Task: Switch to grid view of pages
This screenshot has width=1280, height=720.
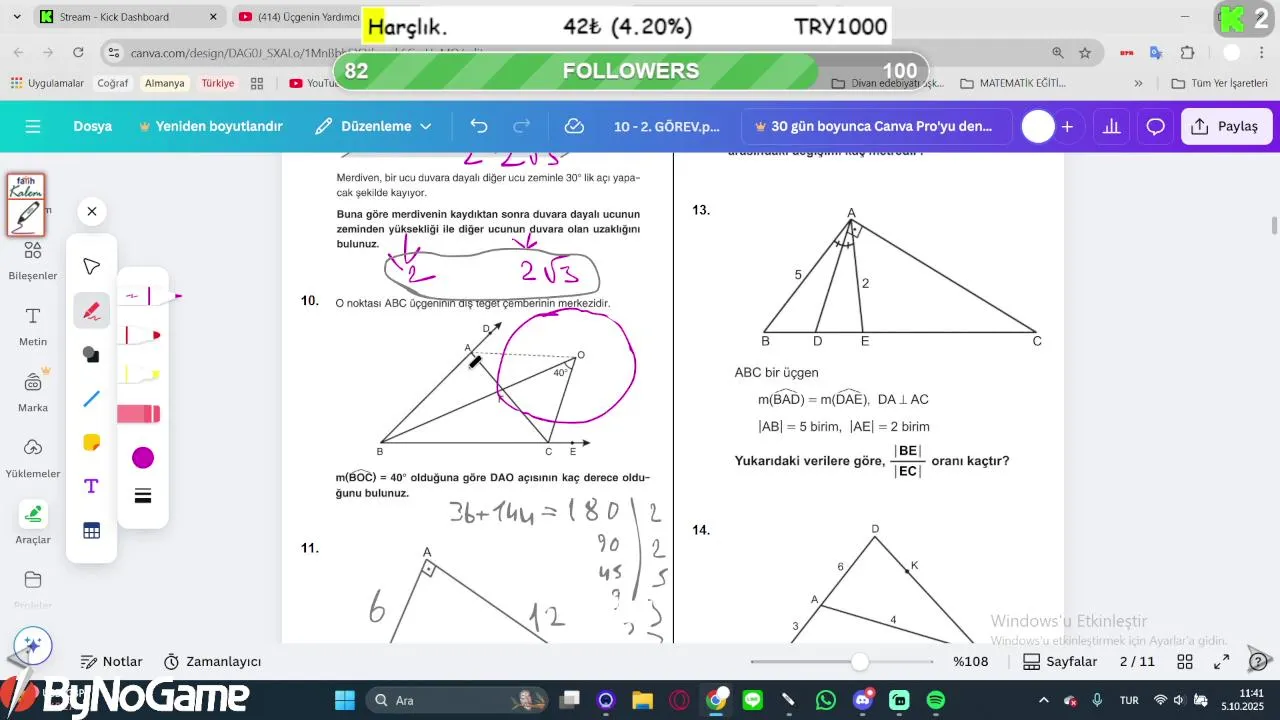Action: point(1185,662)
